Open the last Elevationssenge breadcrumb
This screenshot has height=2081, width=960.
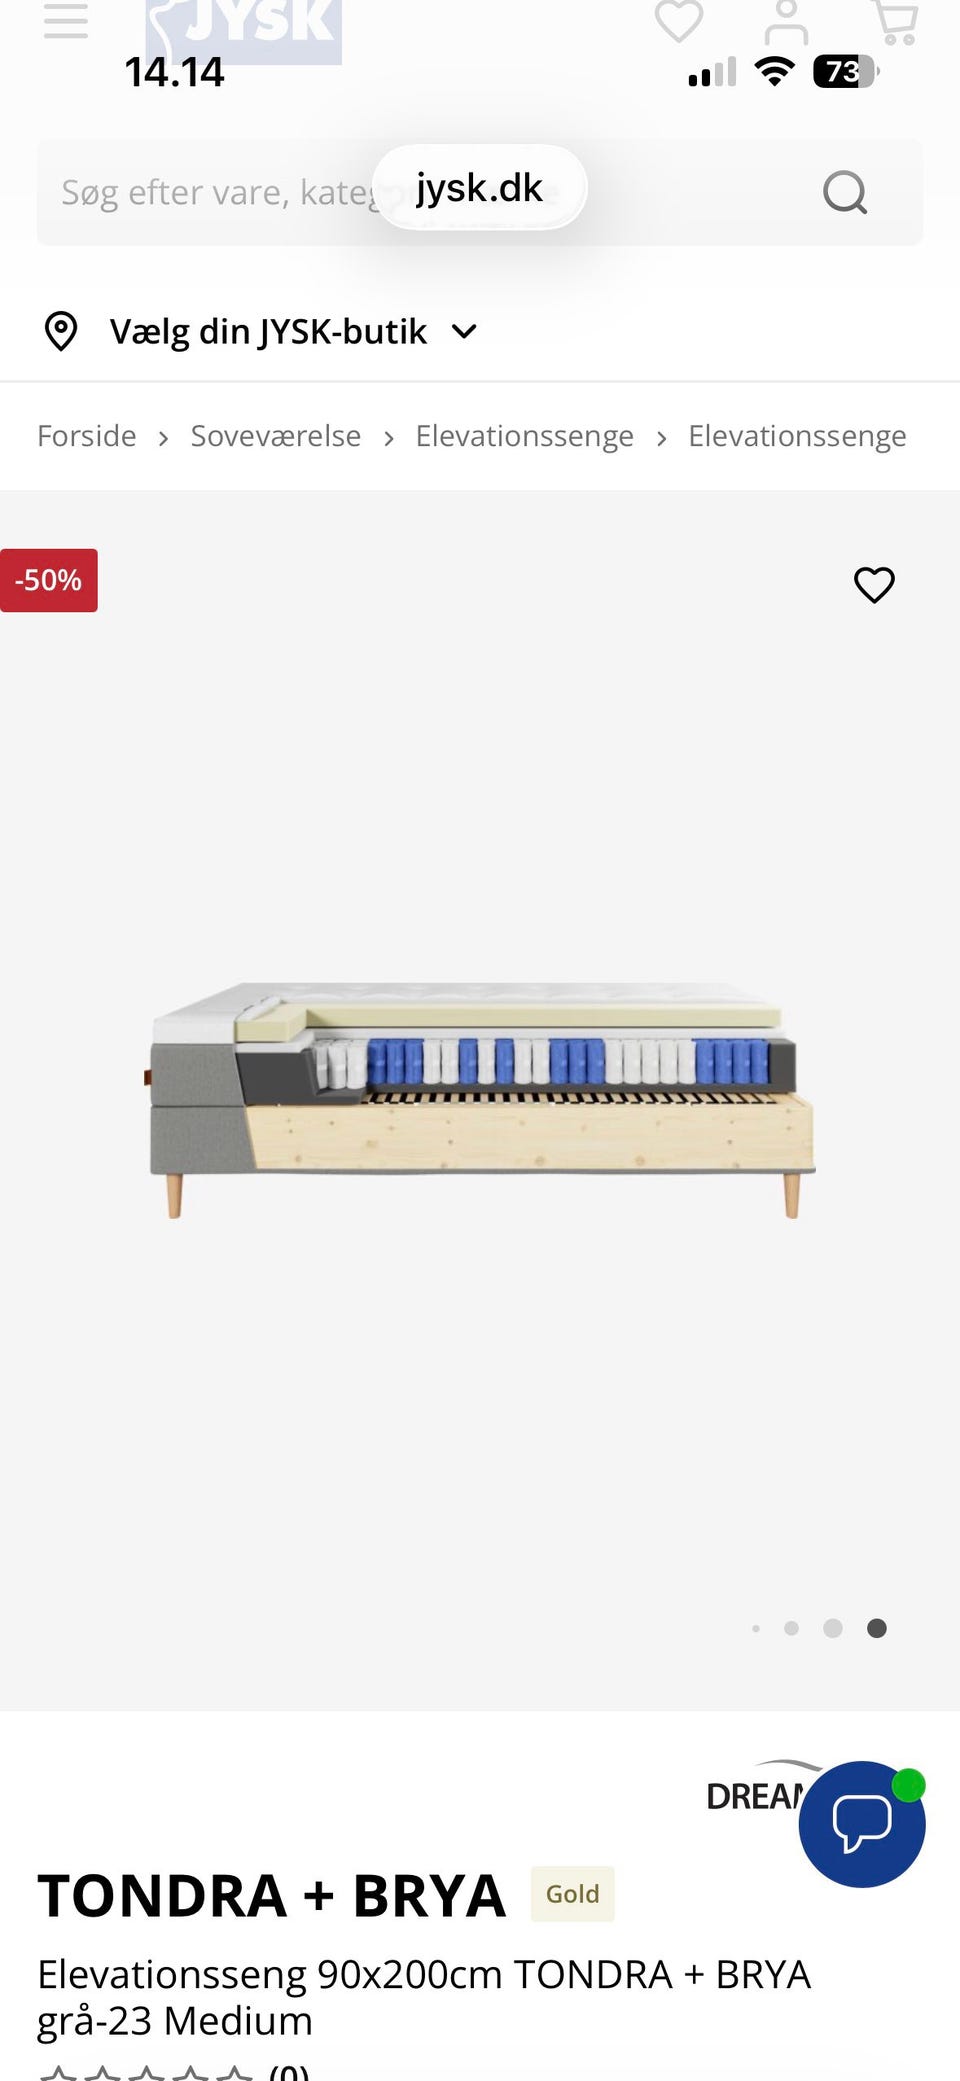tap(797, 436)
